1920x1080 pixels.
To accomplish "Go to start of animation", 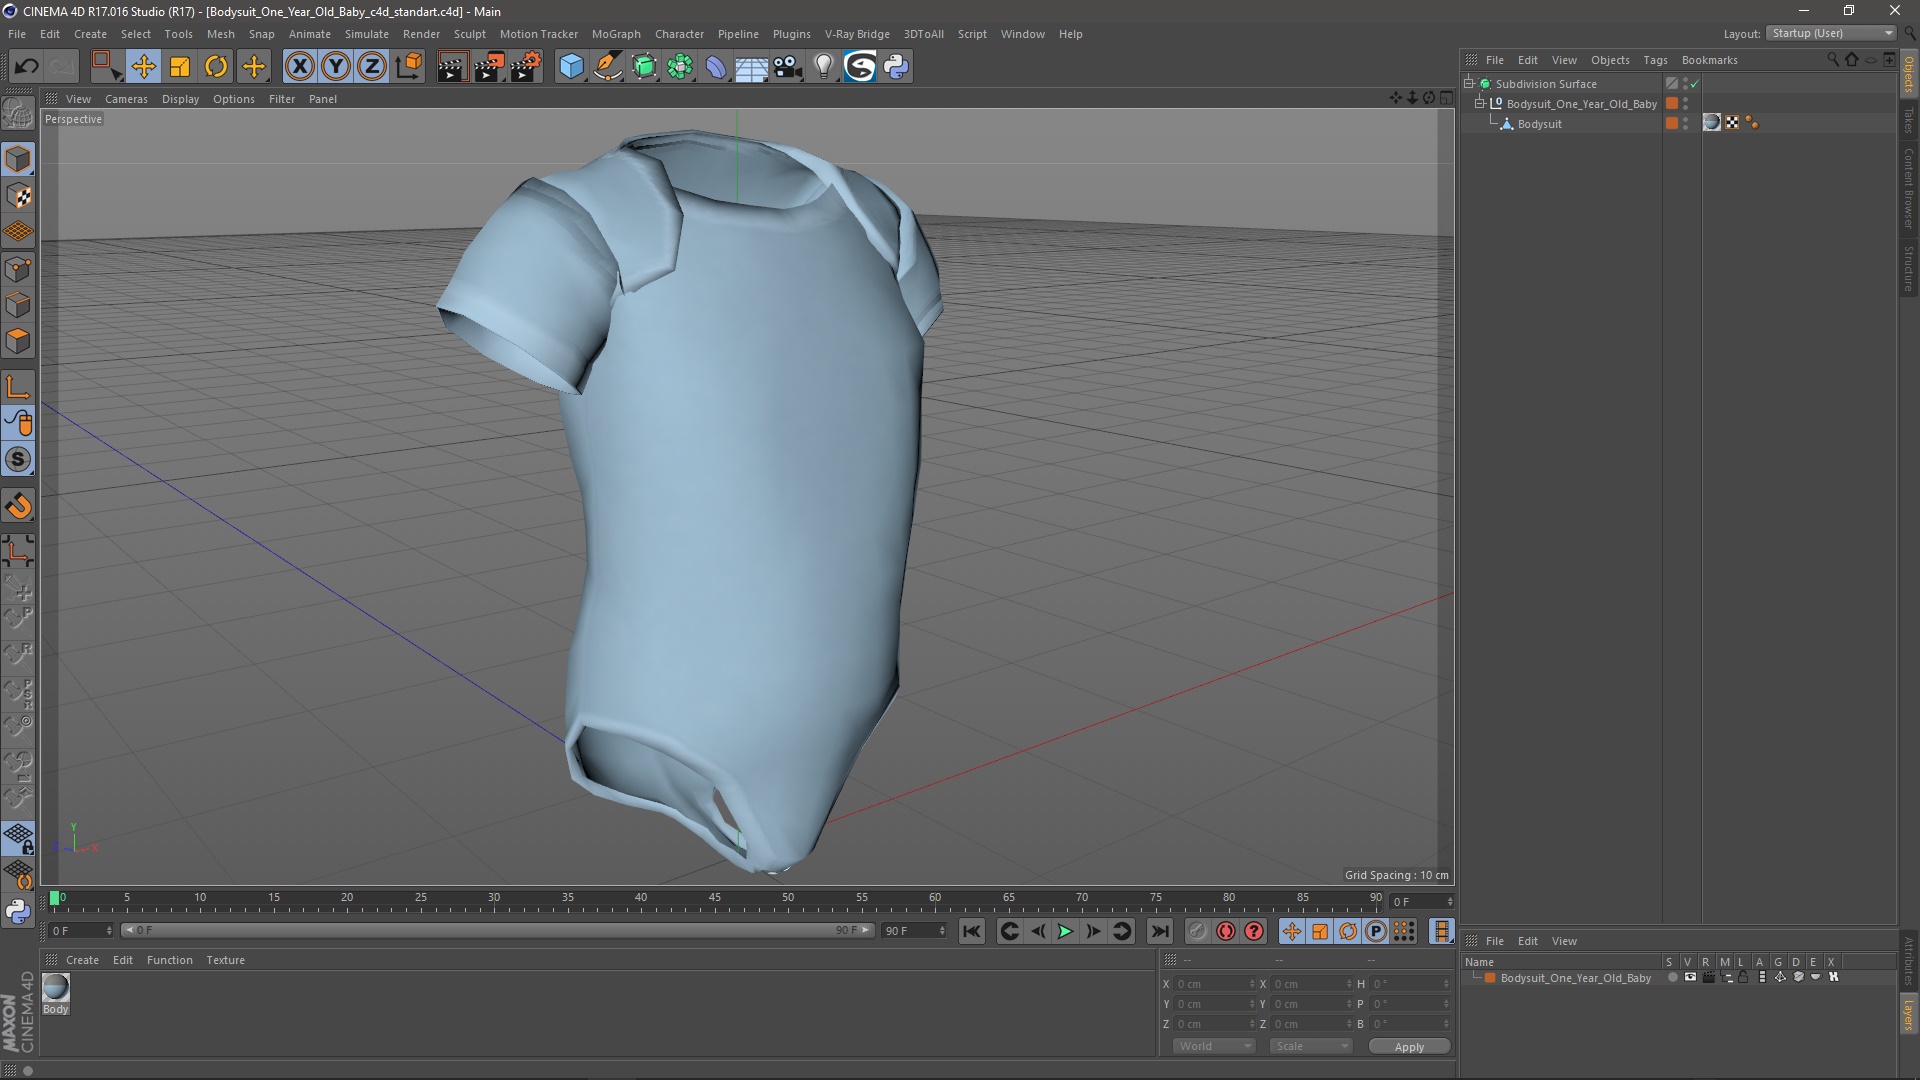I will pos(971,931).
